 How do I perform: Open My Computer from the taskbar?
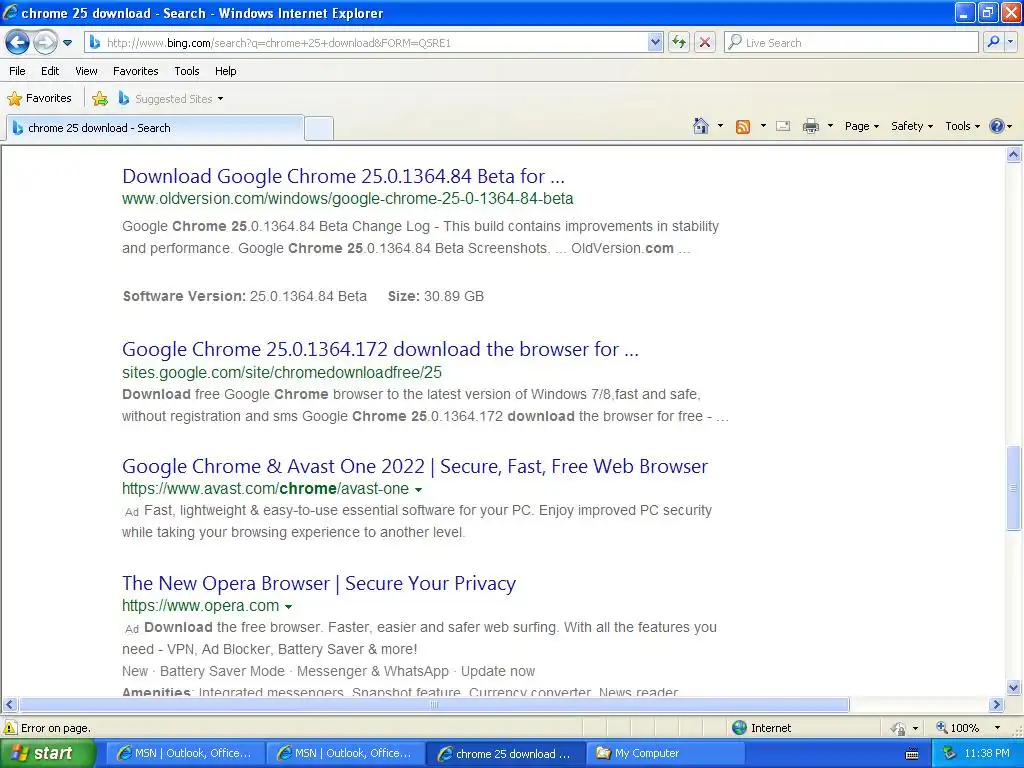pos(666,753)
